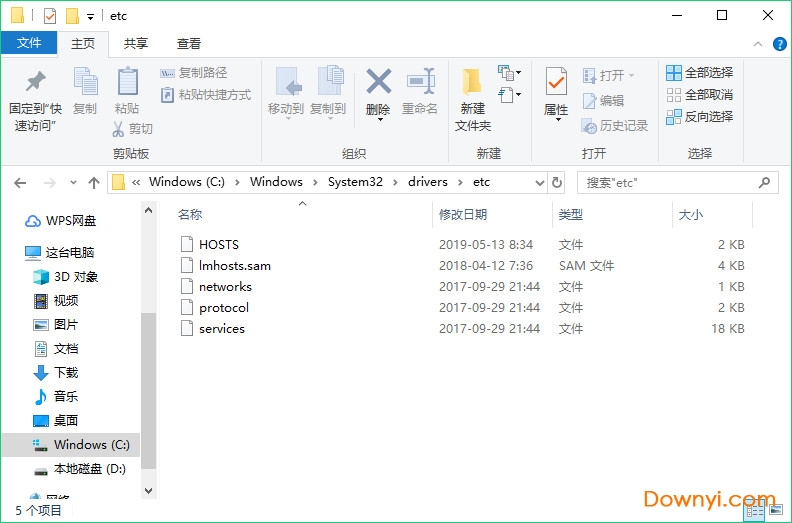Click the Copy ribbon icon

click(85, 81)
